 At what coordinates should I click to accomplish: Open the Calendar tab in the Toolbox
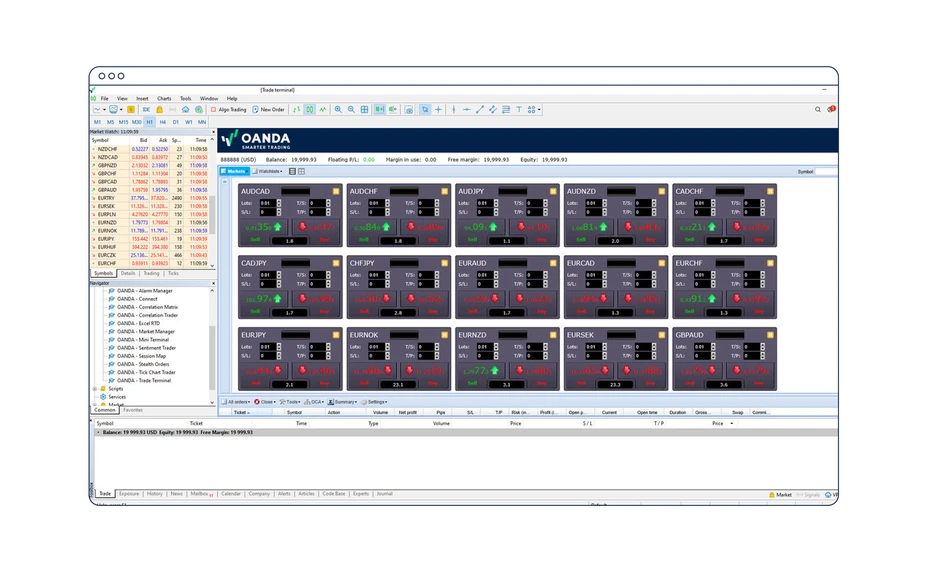pos(231,494)
